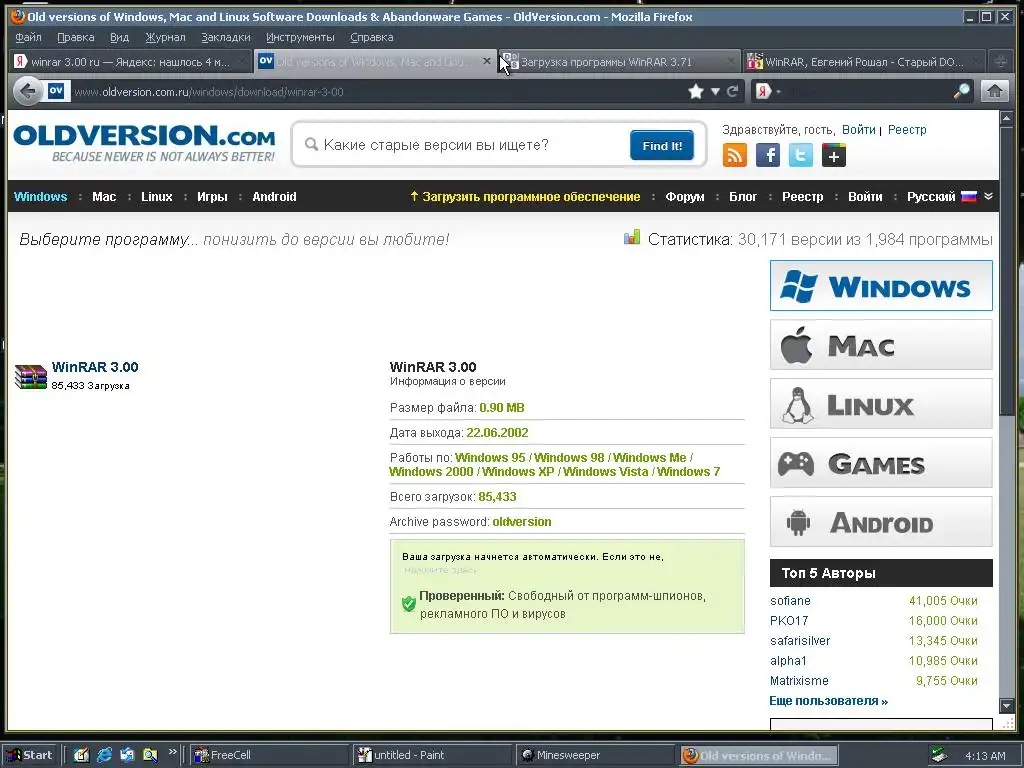Open the Yandex search engine selector
Viewport: 1024px width, 768px height.
769,91
